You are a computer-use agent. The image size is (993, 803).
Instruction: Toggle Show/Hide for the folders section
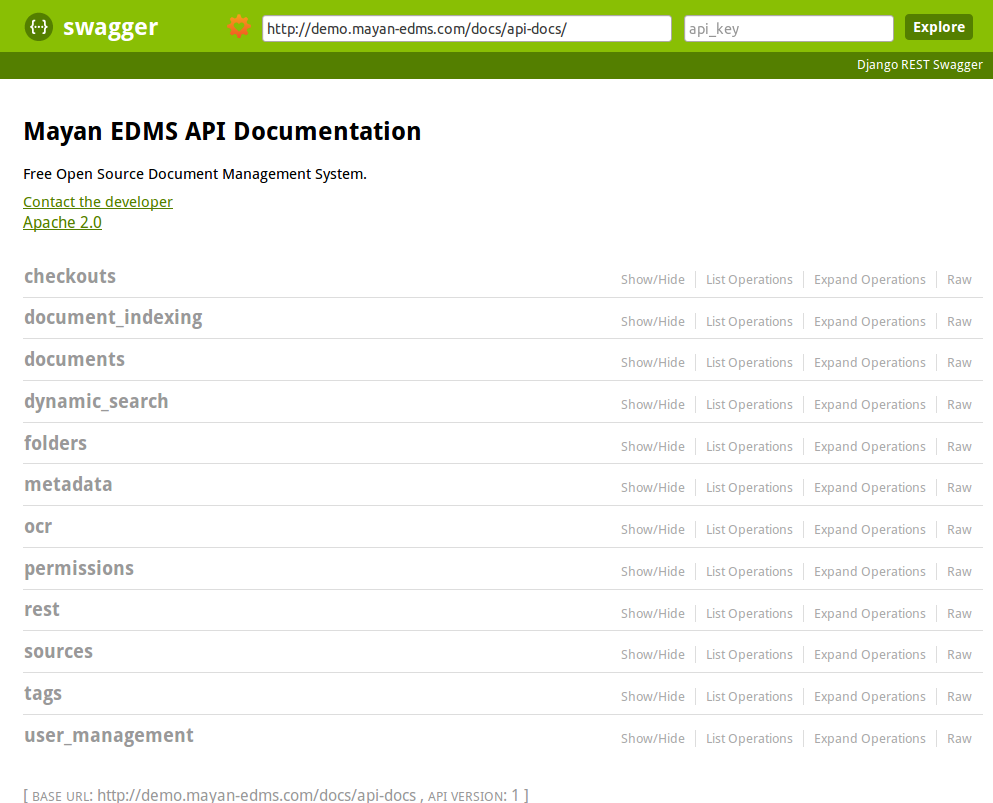pyautogui.click(x=652, y=447)
